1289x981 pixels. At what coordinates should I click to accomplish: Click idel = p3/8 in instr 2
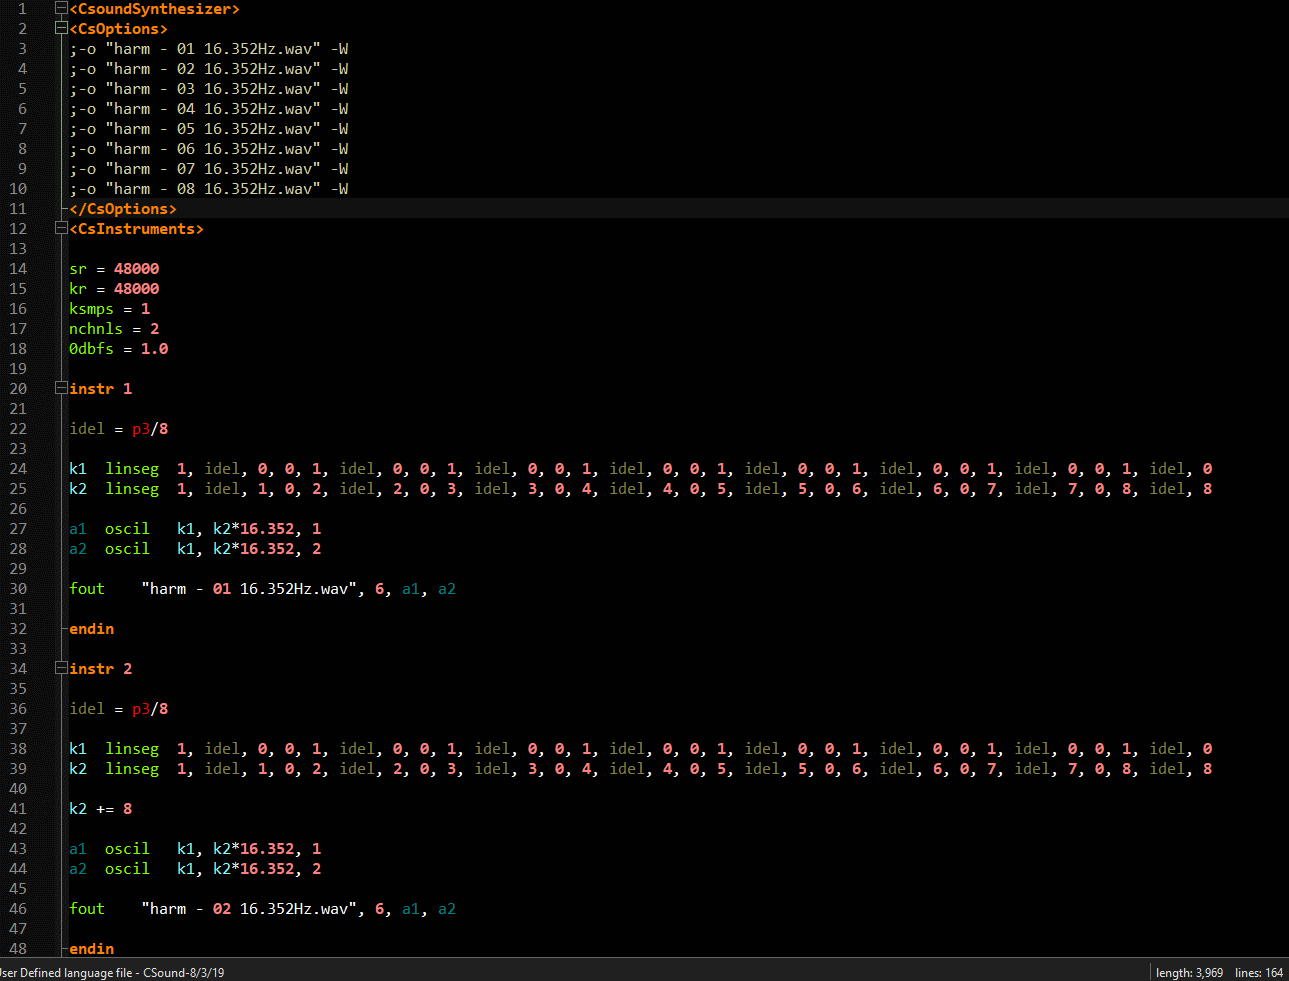click(119, 709)
